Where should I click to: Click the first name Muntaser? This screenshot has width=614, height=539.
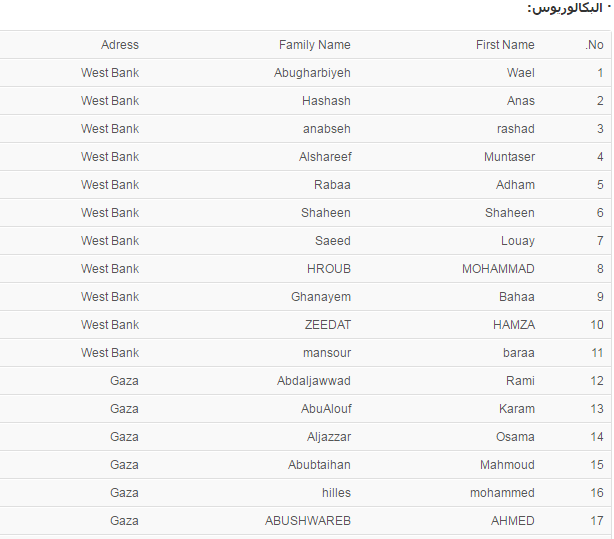[x=509, y=157]
